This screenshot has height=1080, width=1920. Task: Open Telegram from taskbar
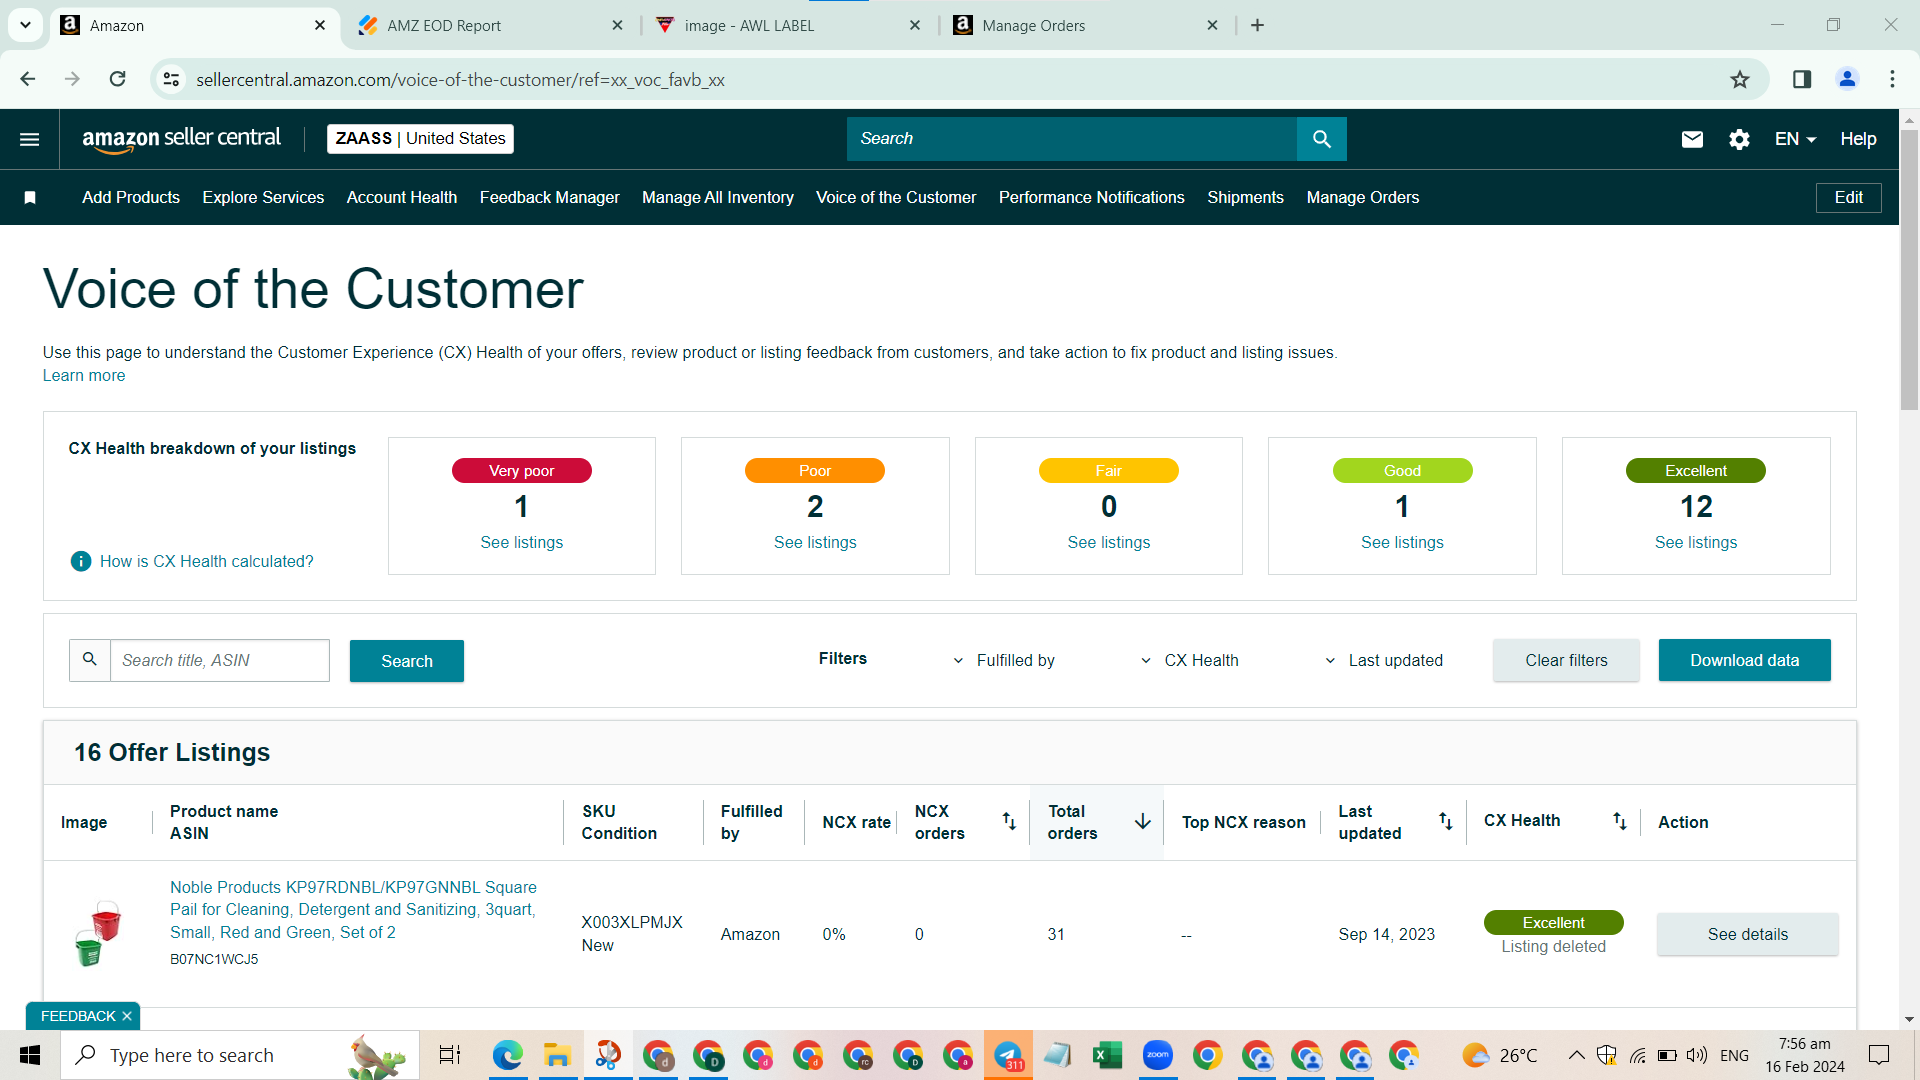(x=1008, y=1055)
